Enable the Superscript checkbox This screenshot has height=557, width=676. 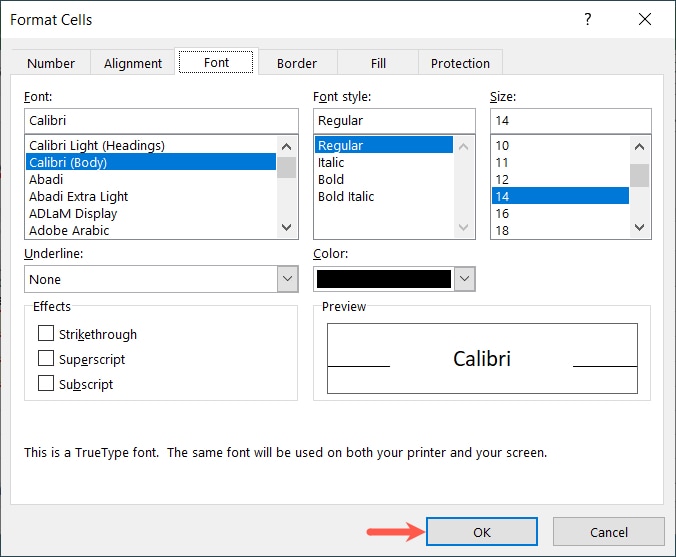click(x=46, y=358)
